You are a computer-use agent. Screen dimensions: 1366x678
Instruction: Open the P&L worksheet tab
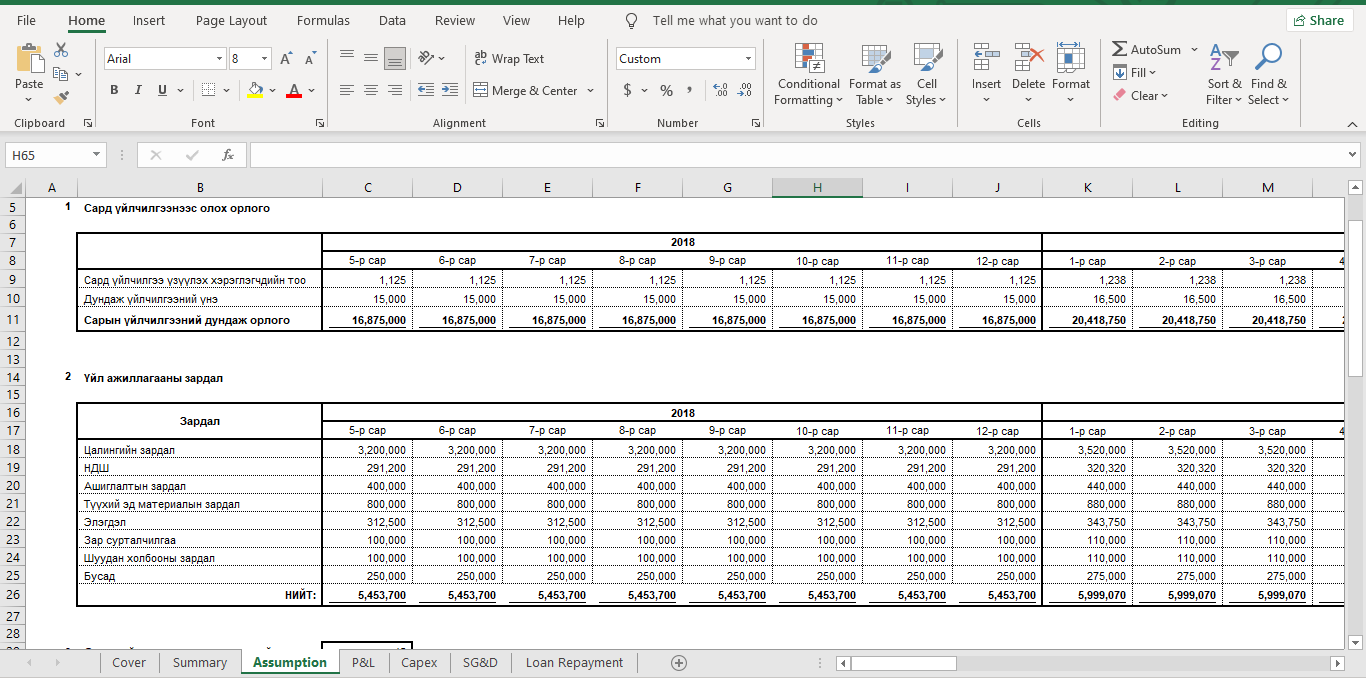click(x=363, y=662)
